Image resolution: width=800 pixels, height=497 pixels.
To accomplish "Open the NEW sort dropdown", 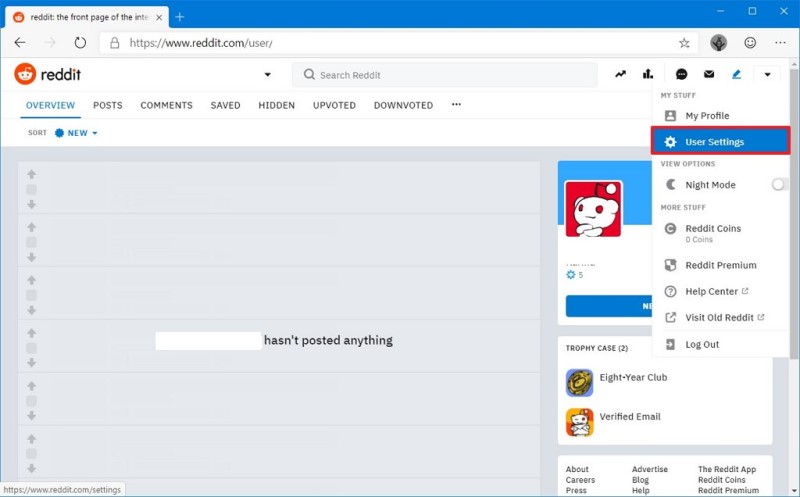I will tap(76, 133).
